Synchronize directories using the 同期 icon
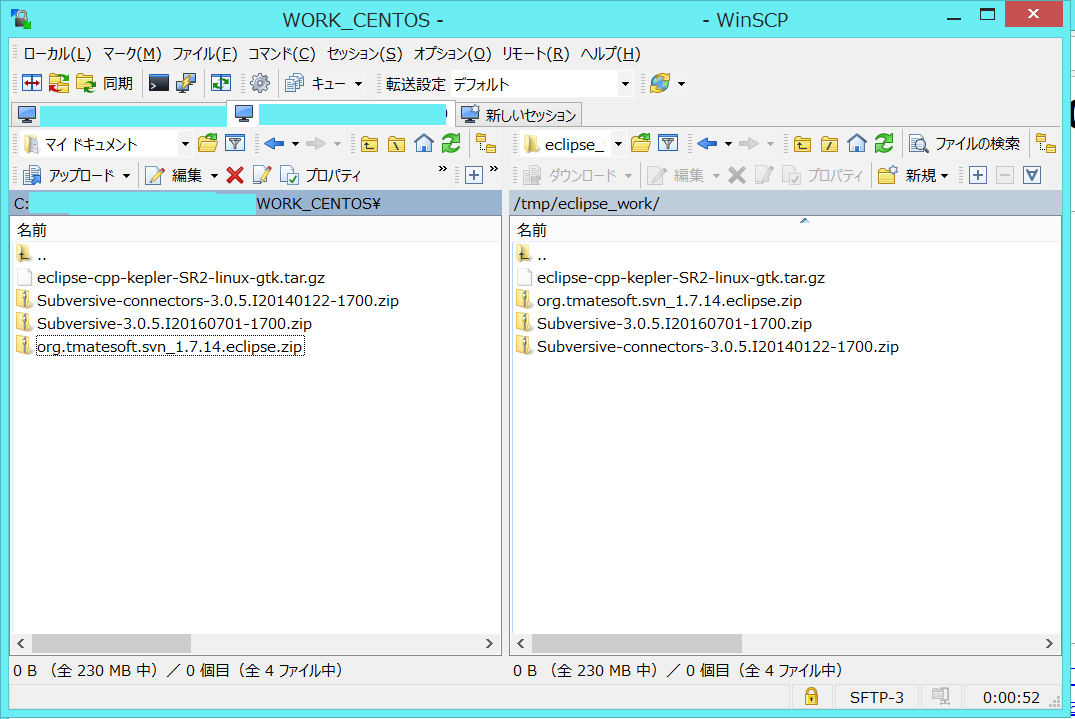The width and height of the screenshot is (1075, 719). coord(101,83)
